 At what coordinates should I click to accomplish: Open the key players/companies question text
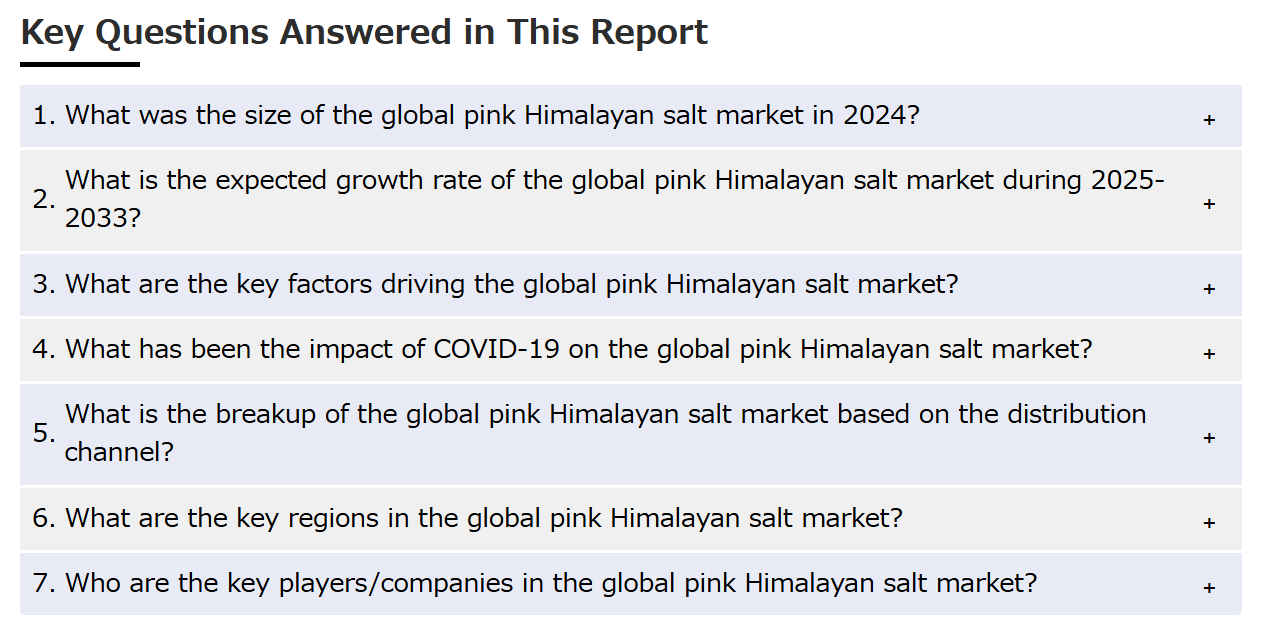[x=551, y=583]
